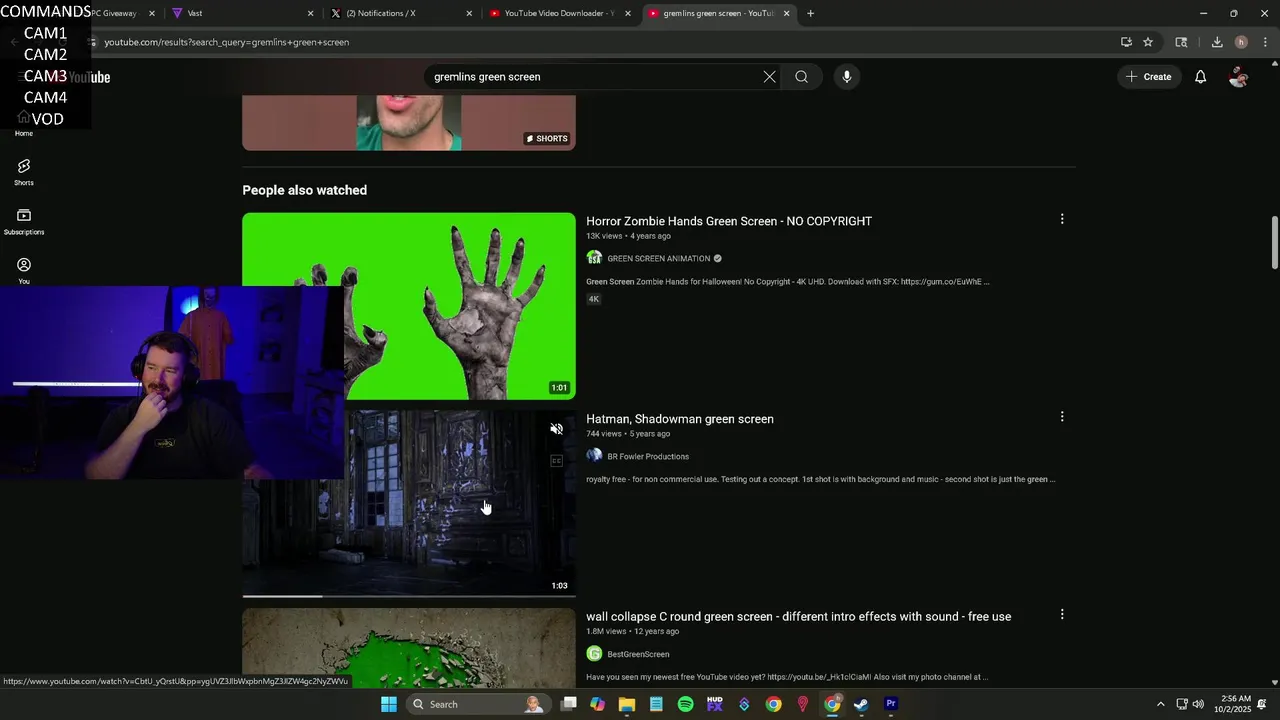Open the YouTube account avatar menu
Image resolution: width=1280 pixels, height=720 pixels.
1238,77
